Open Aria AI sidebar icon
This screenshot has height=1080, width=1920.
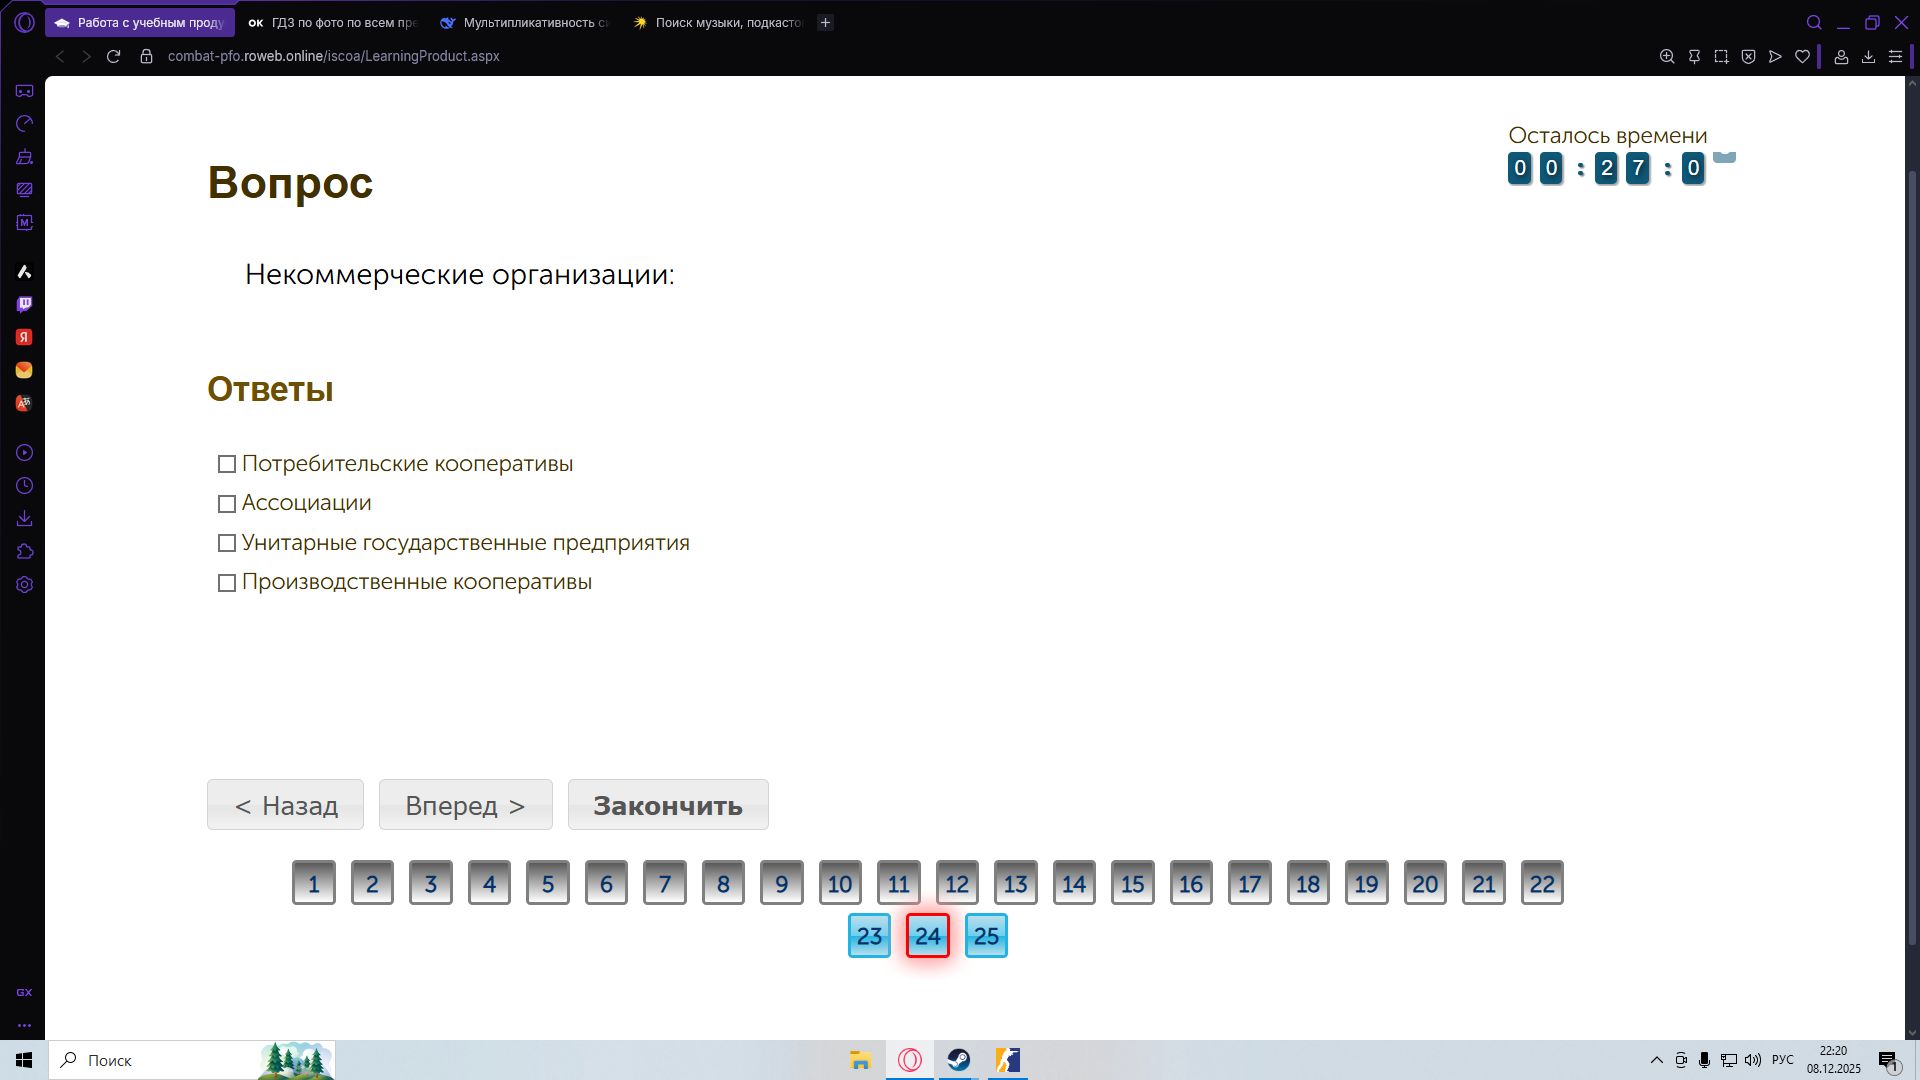(x=25, y=272)
